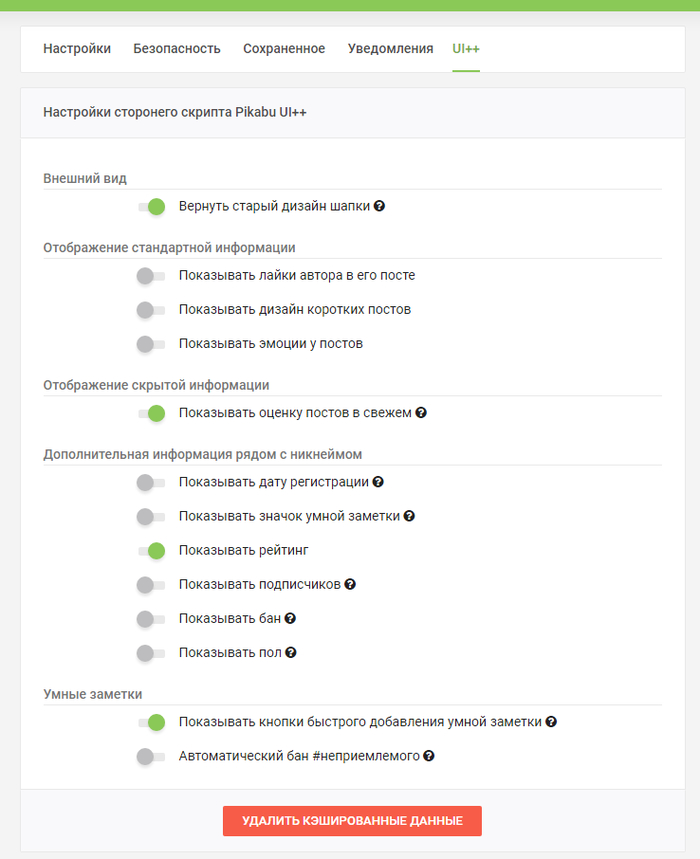Viewport: 700px width, 859px height.
Task: Open the 'Настройки' tab
Action: [x=77, y=49]
